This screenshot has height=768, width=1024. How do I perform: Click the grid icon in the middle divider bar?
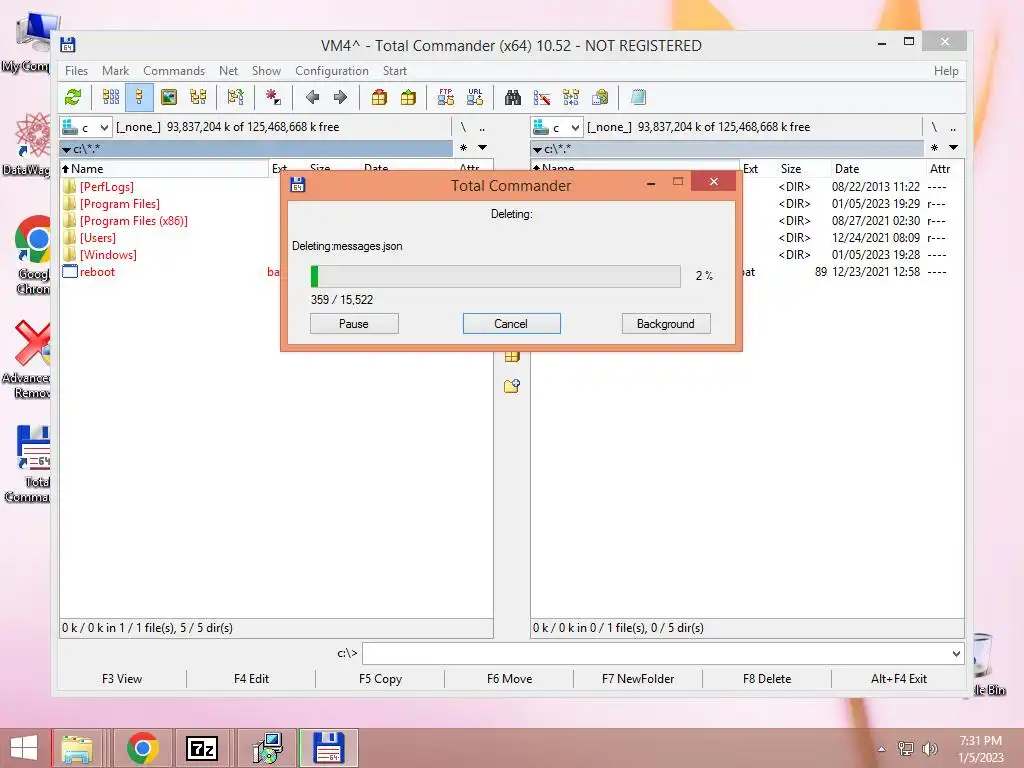(512, 357)
